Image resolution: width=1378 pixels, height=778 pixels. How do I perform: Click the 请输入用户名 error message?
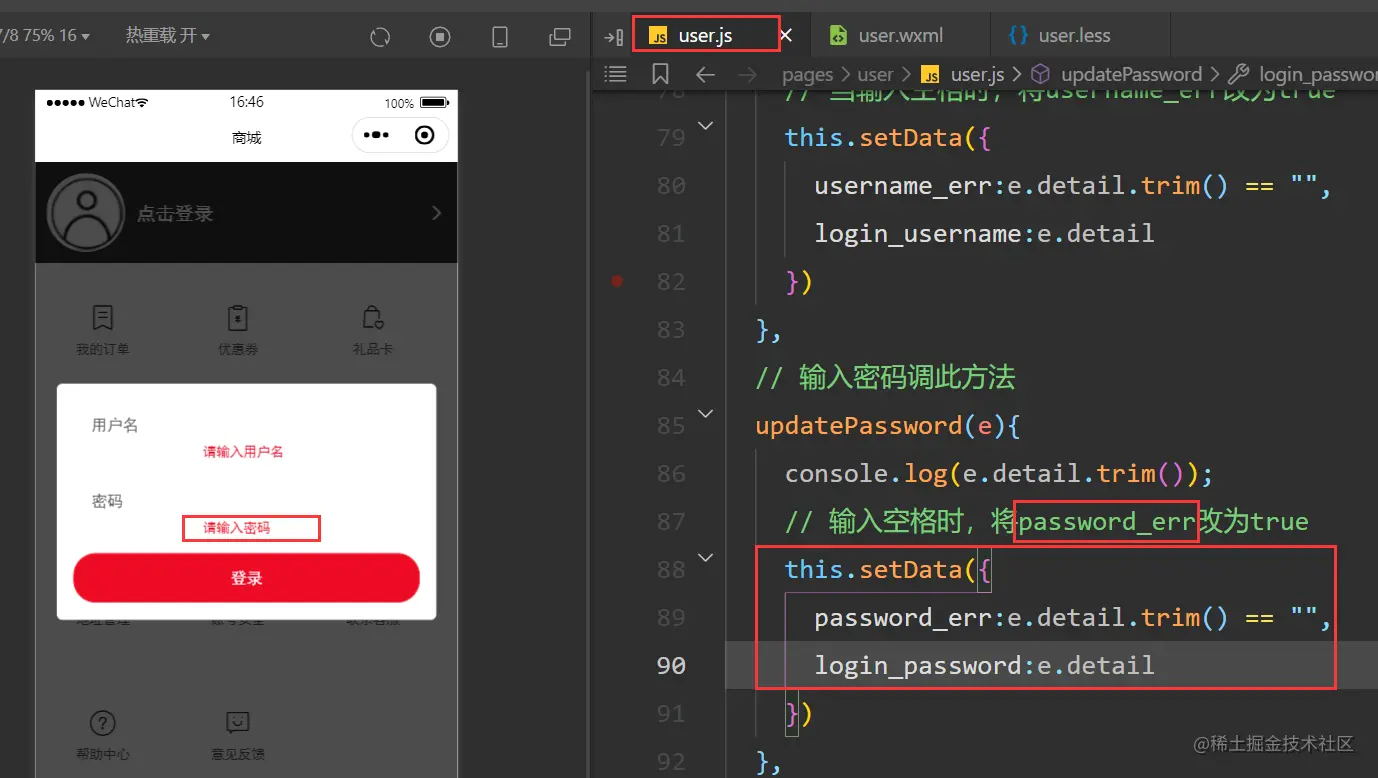(243, 452)
